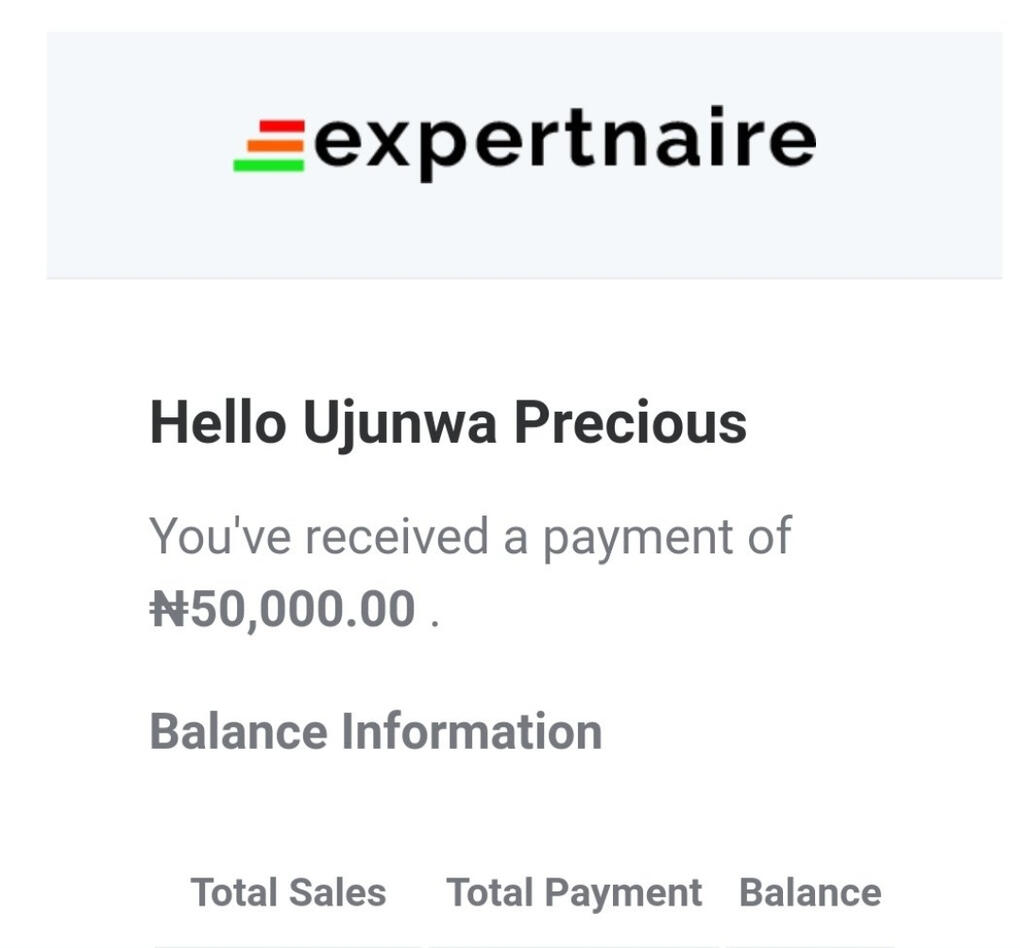Click the ₦50,000.00 payment amount
1020x948 pixels.
[x=283, y=609]
